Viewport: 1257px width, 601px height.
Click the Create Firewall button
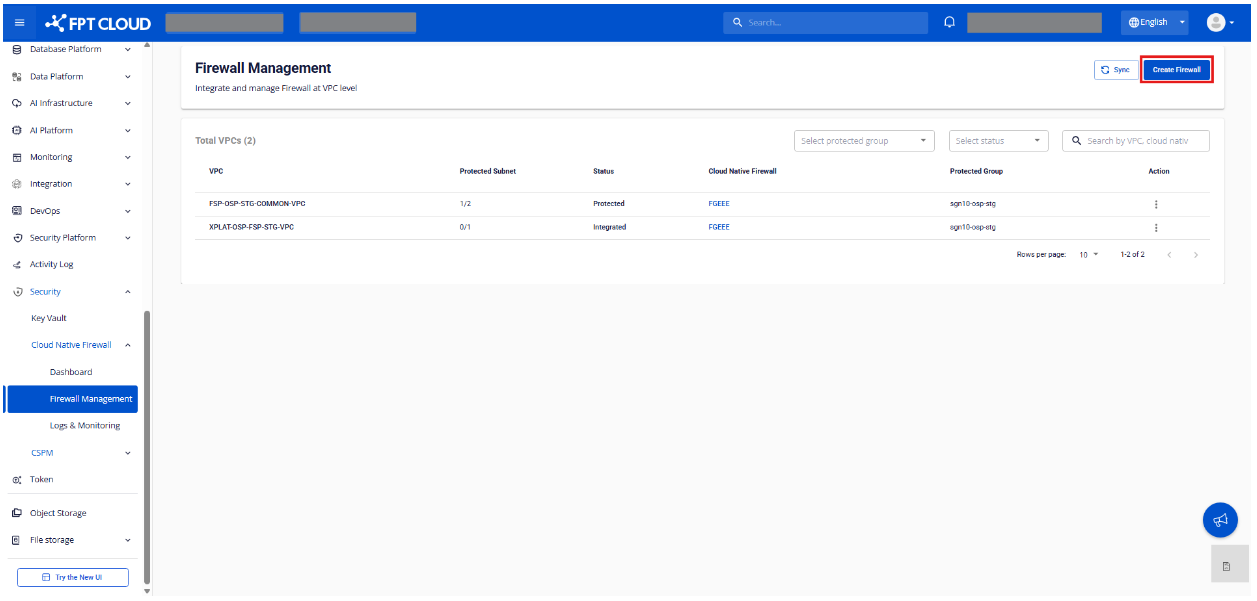pyautogui.click(x=1176, y=70)
